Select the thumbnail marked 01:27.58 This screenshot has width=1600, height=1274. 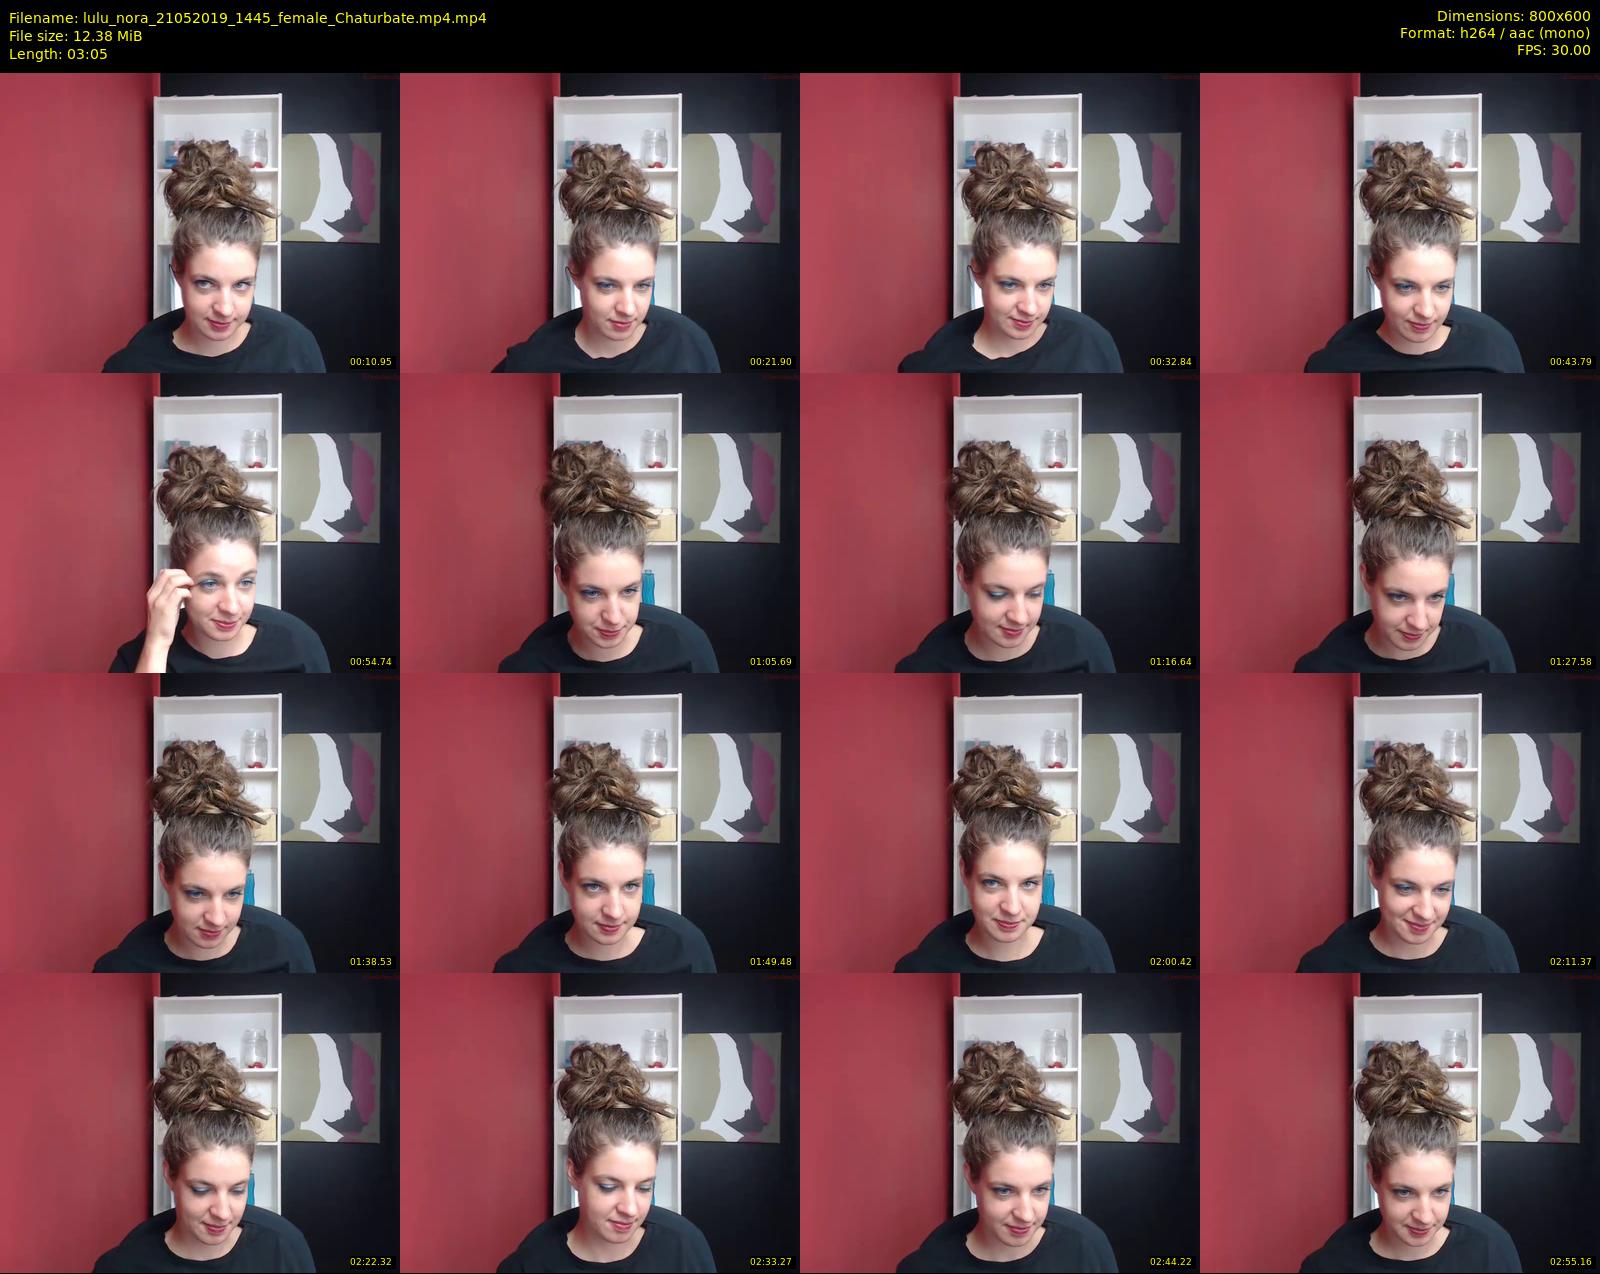pyautogui.click(x=1400, y=522)
